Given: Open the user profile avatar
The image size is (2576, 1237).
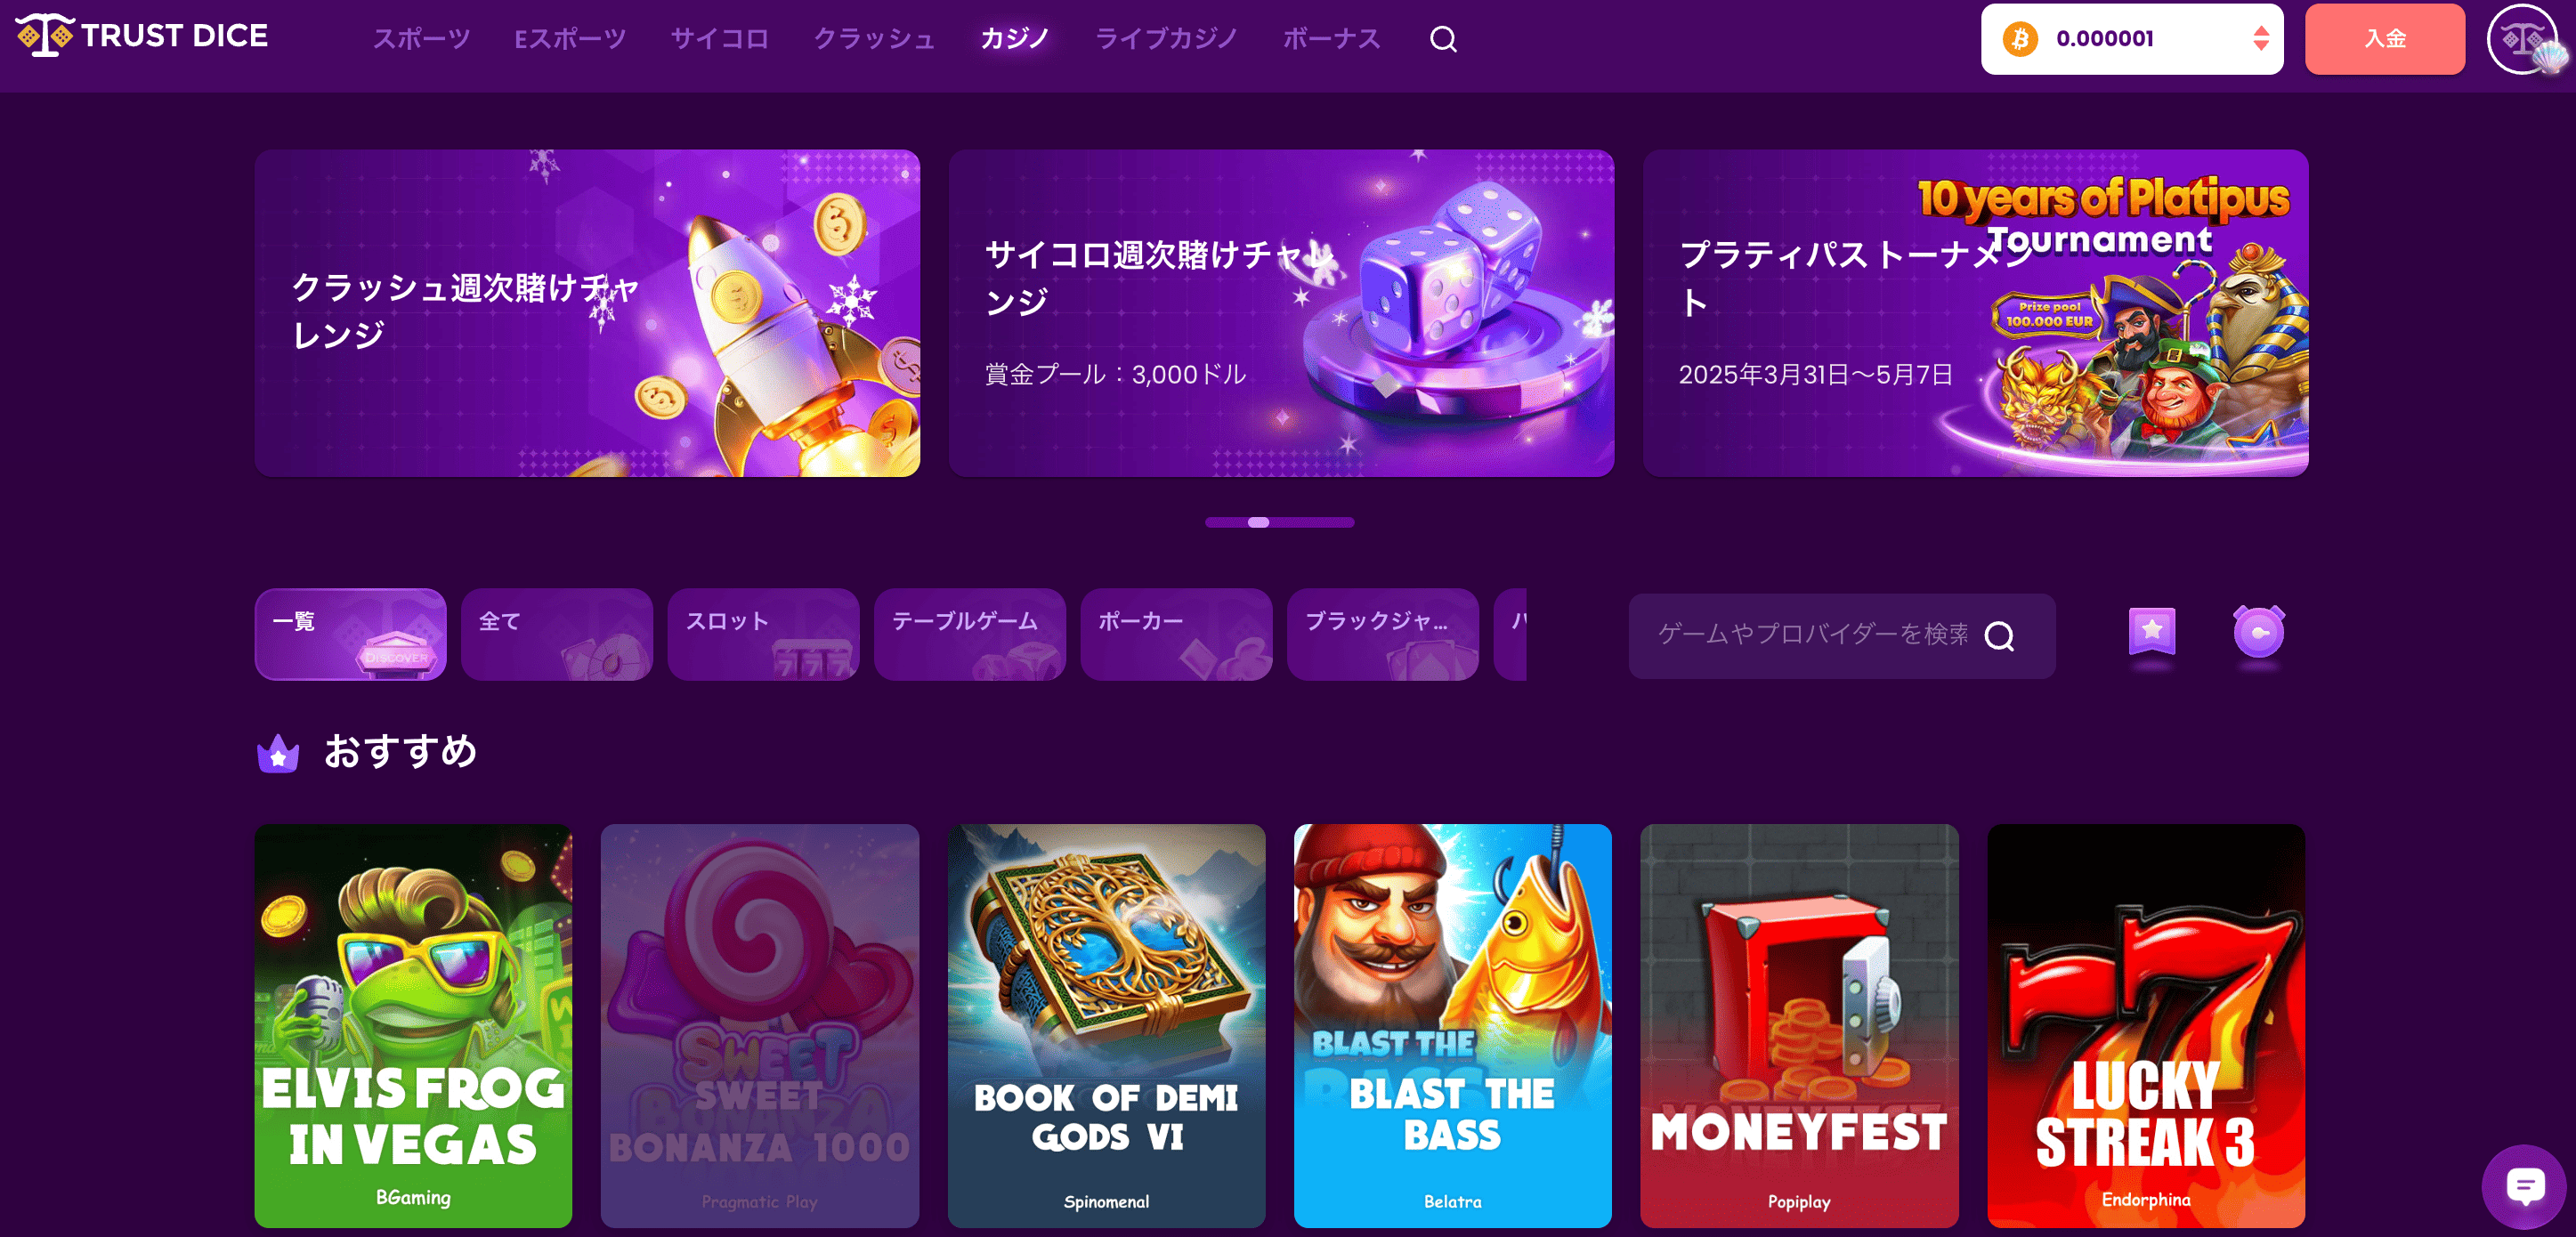Looking at the screenshot, I should (2522, 39).
